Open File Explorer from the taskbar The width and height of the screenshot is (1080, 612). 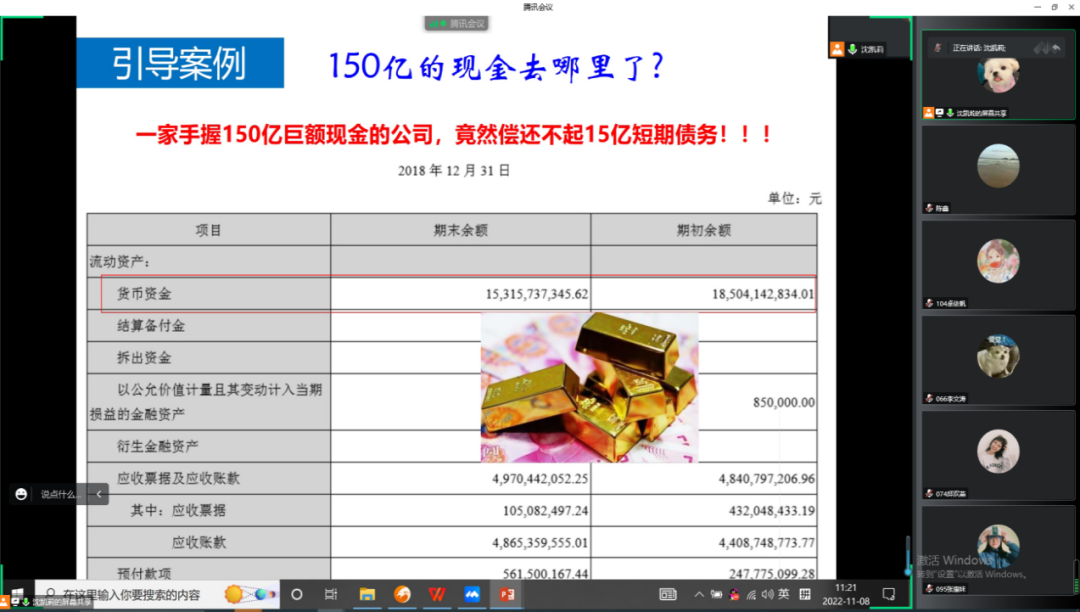(367, 594)
